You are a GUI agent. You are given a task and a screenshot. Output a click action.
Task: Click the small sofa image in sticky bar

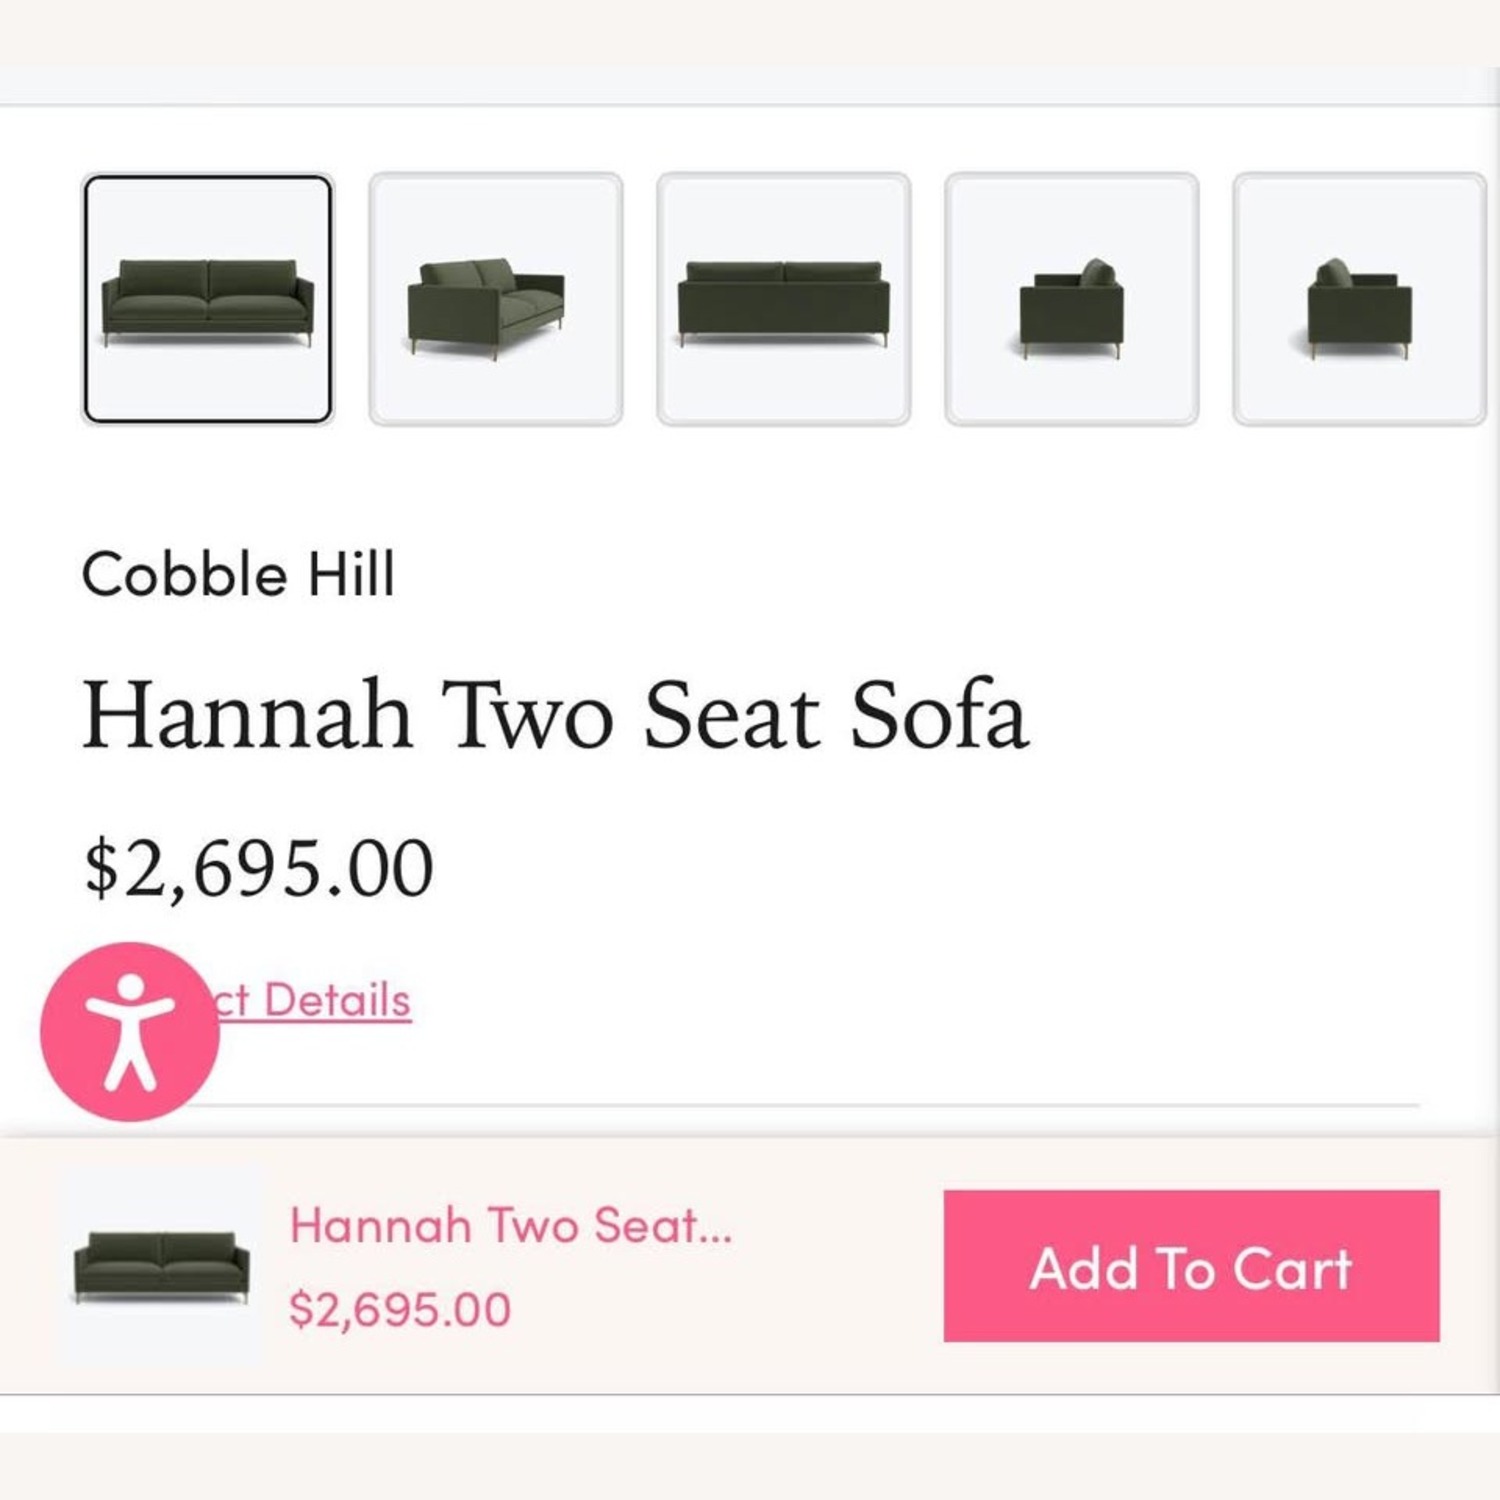point(162,1266)
